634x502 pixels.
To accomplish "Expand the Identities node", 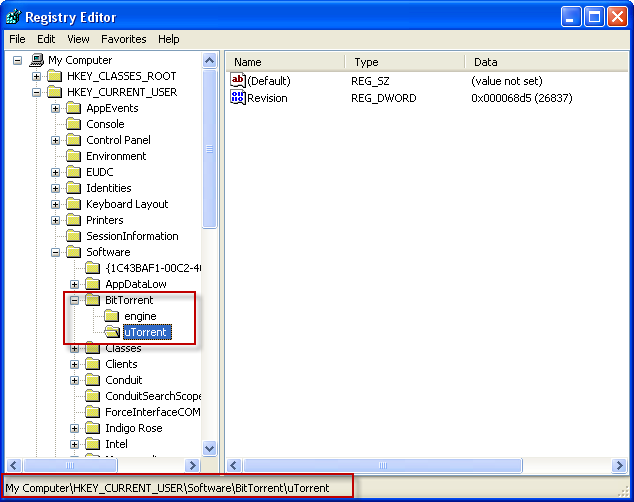I will (x=55, y=188).
